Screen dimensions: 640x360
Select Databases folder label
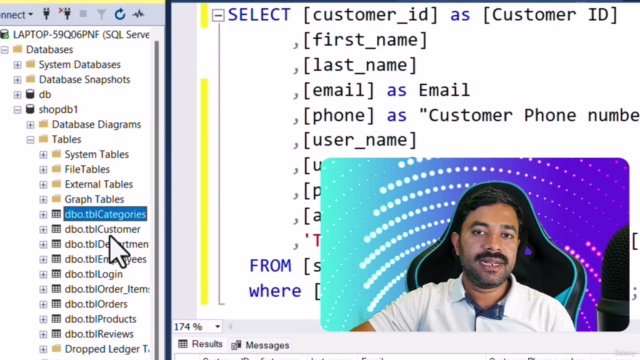pyautogui.click(x=49, y=49)
